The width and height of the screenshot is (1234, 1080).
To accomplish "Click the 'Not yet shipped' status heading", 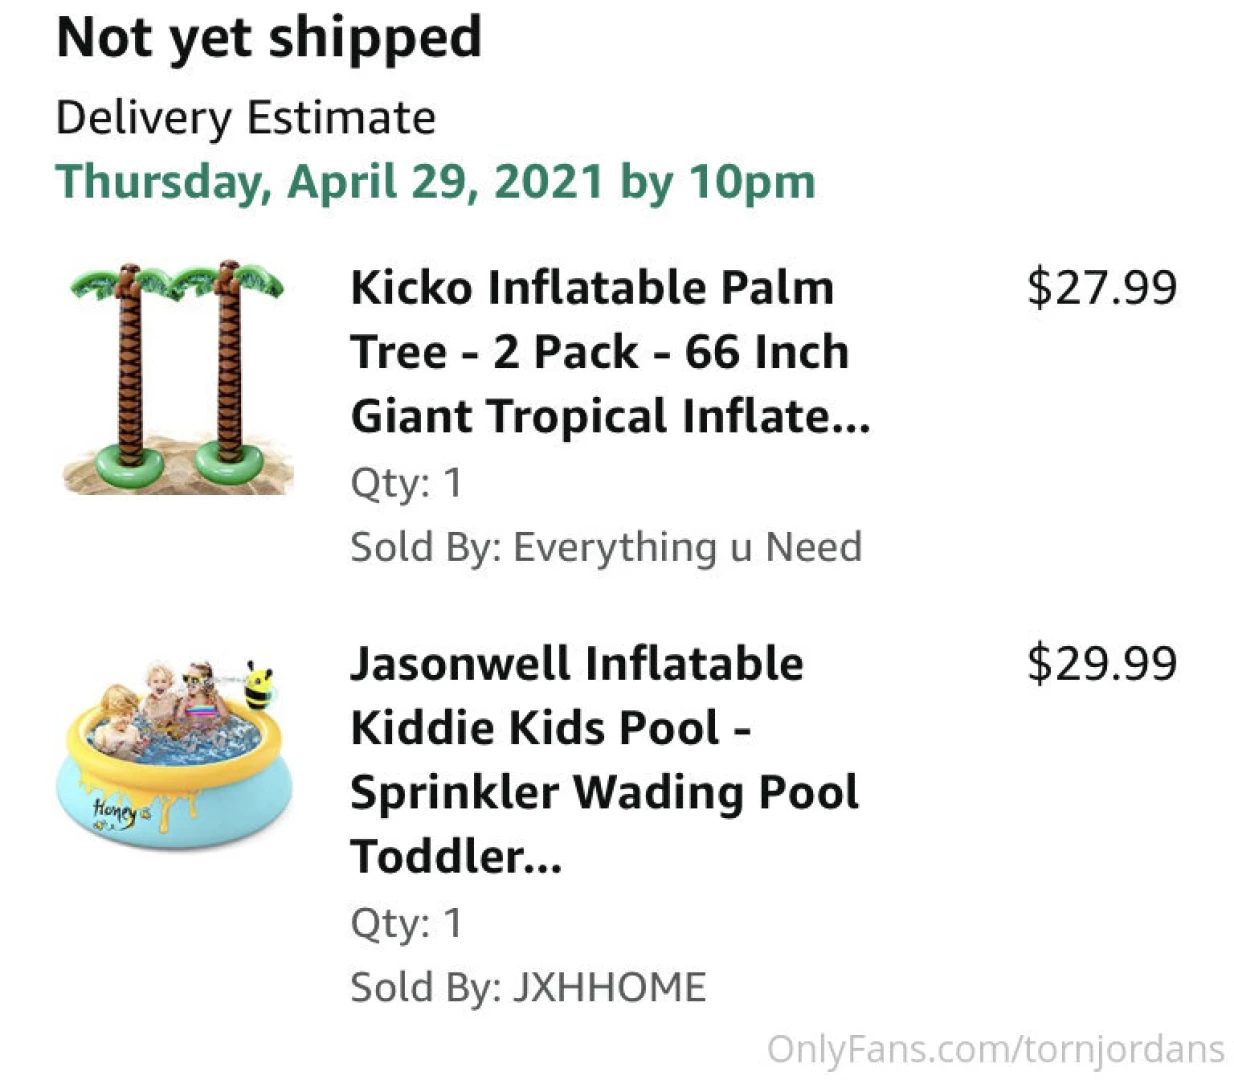I will point(269,38).
